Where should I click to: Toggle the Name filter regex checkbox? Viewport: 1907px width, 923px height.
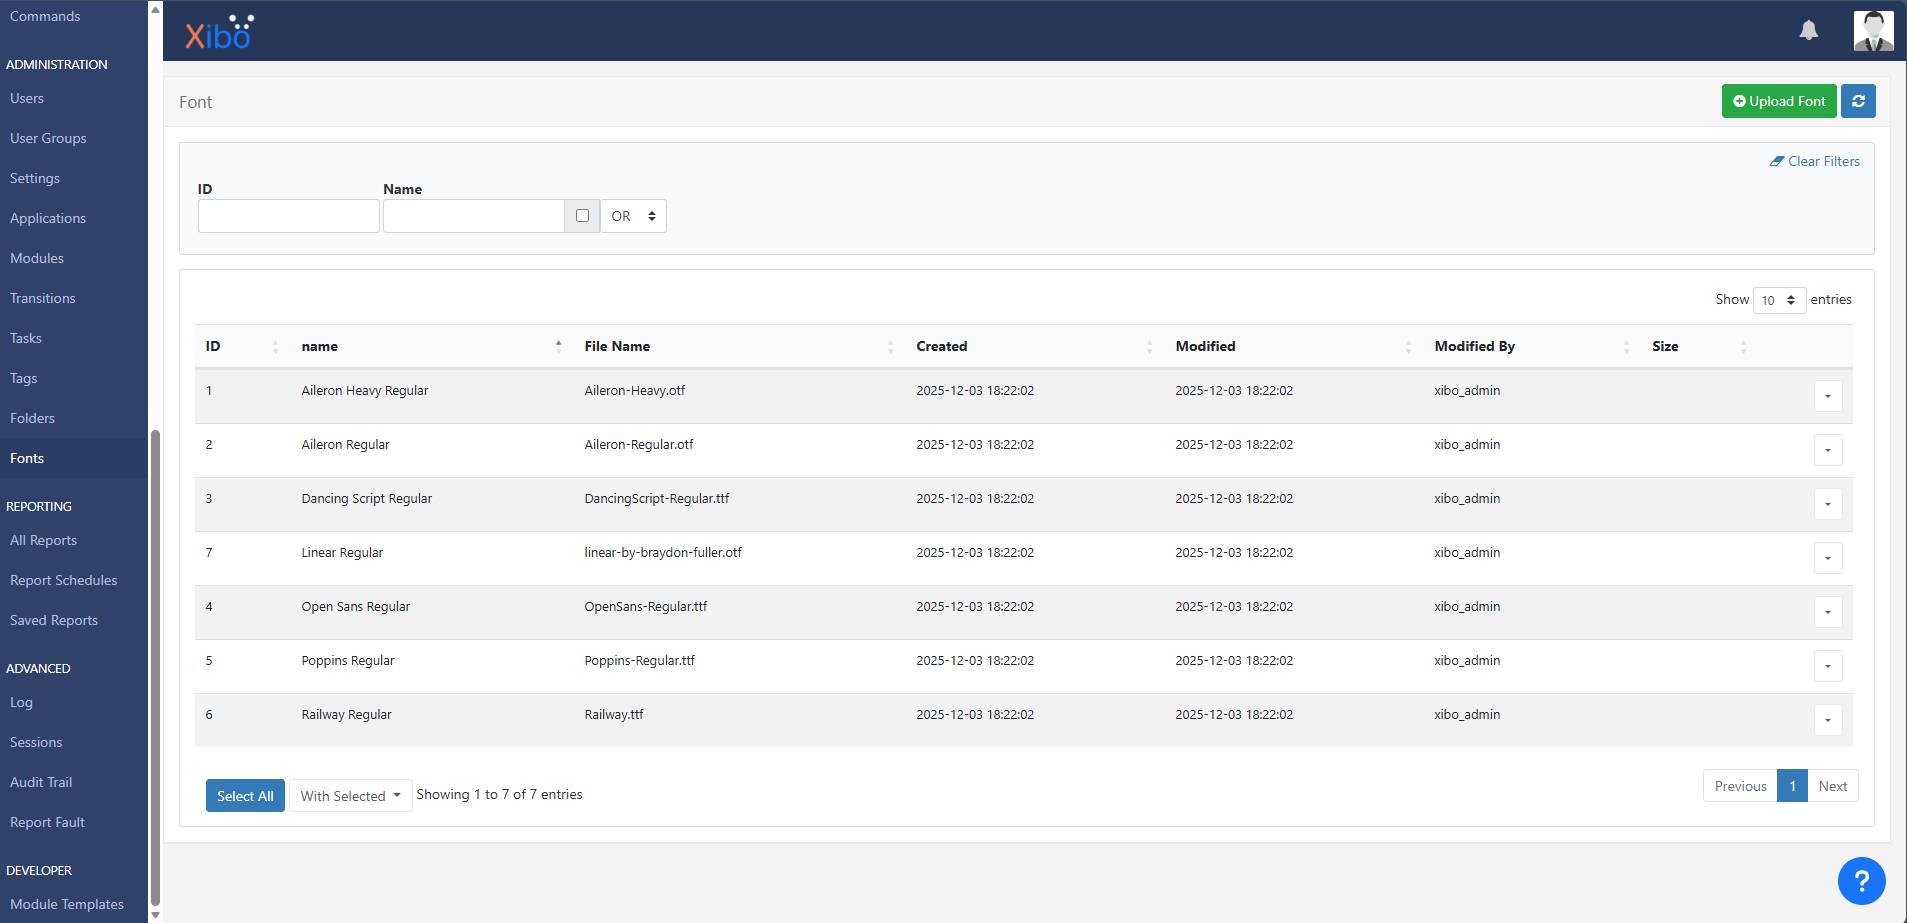(x=582, y=216)
